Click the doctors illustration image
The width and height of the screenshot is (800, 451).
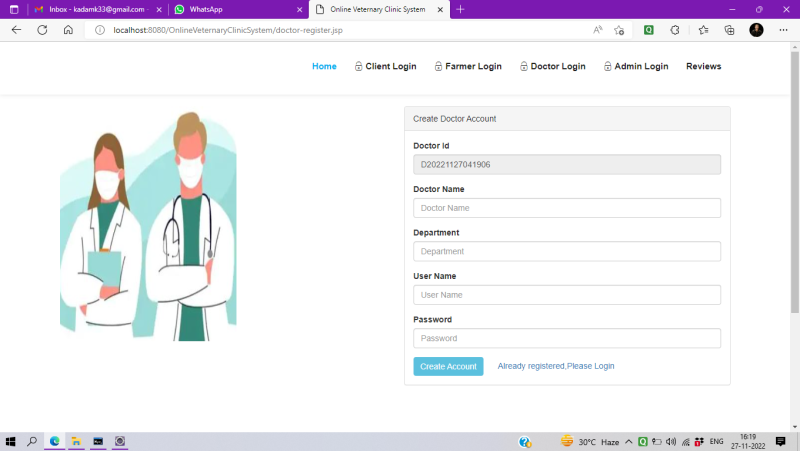tap(148, 226)
